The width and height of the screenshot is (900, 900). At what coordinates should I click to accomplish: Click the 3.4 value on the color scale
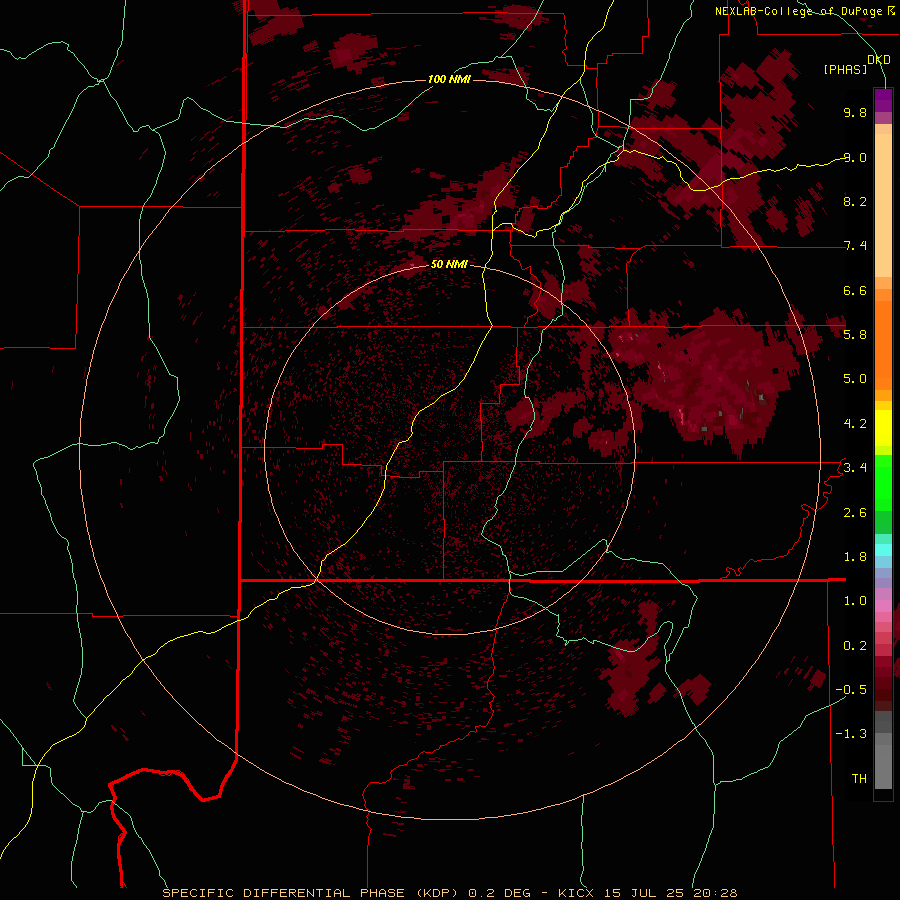pos(855,468)
